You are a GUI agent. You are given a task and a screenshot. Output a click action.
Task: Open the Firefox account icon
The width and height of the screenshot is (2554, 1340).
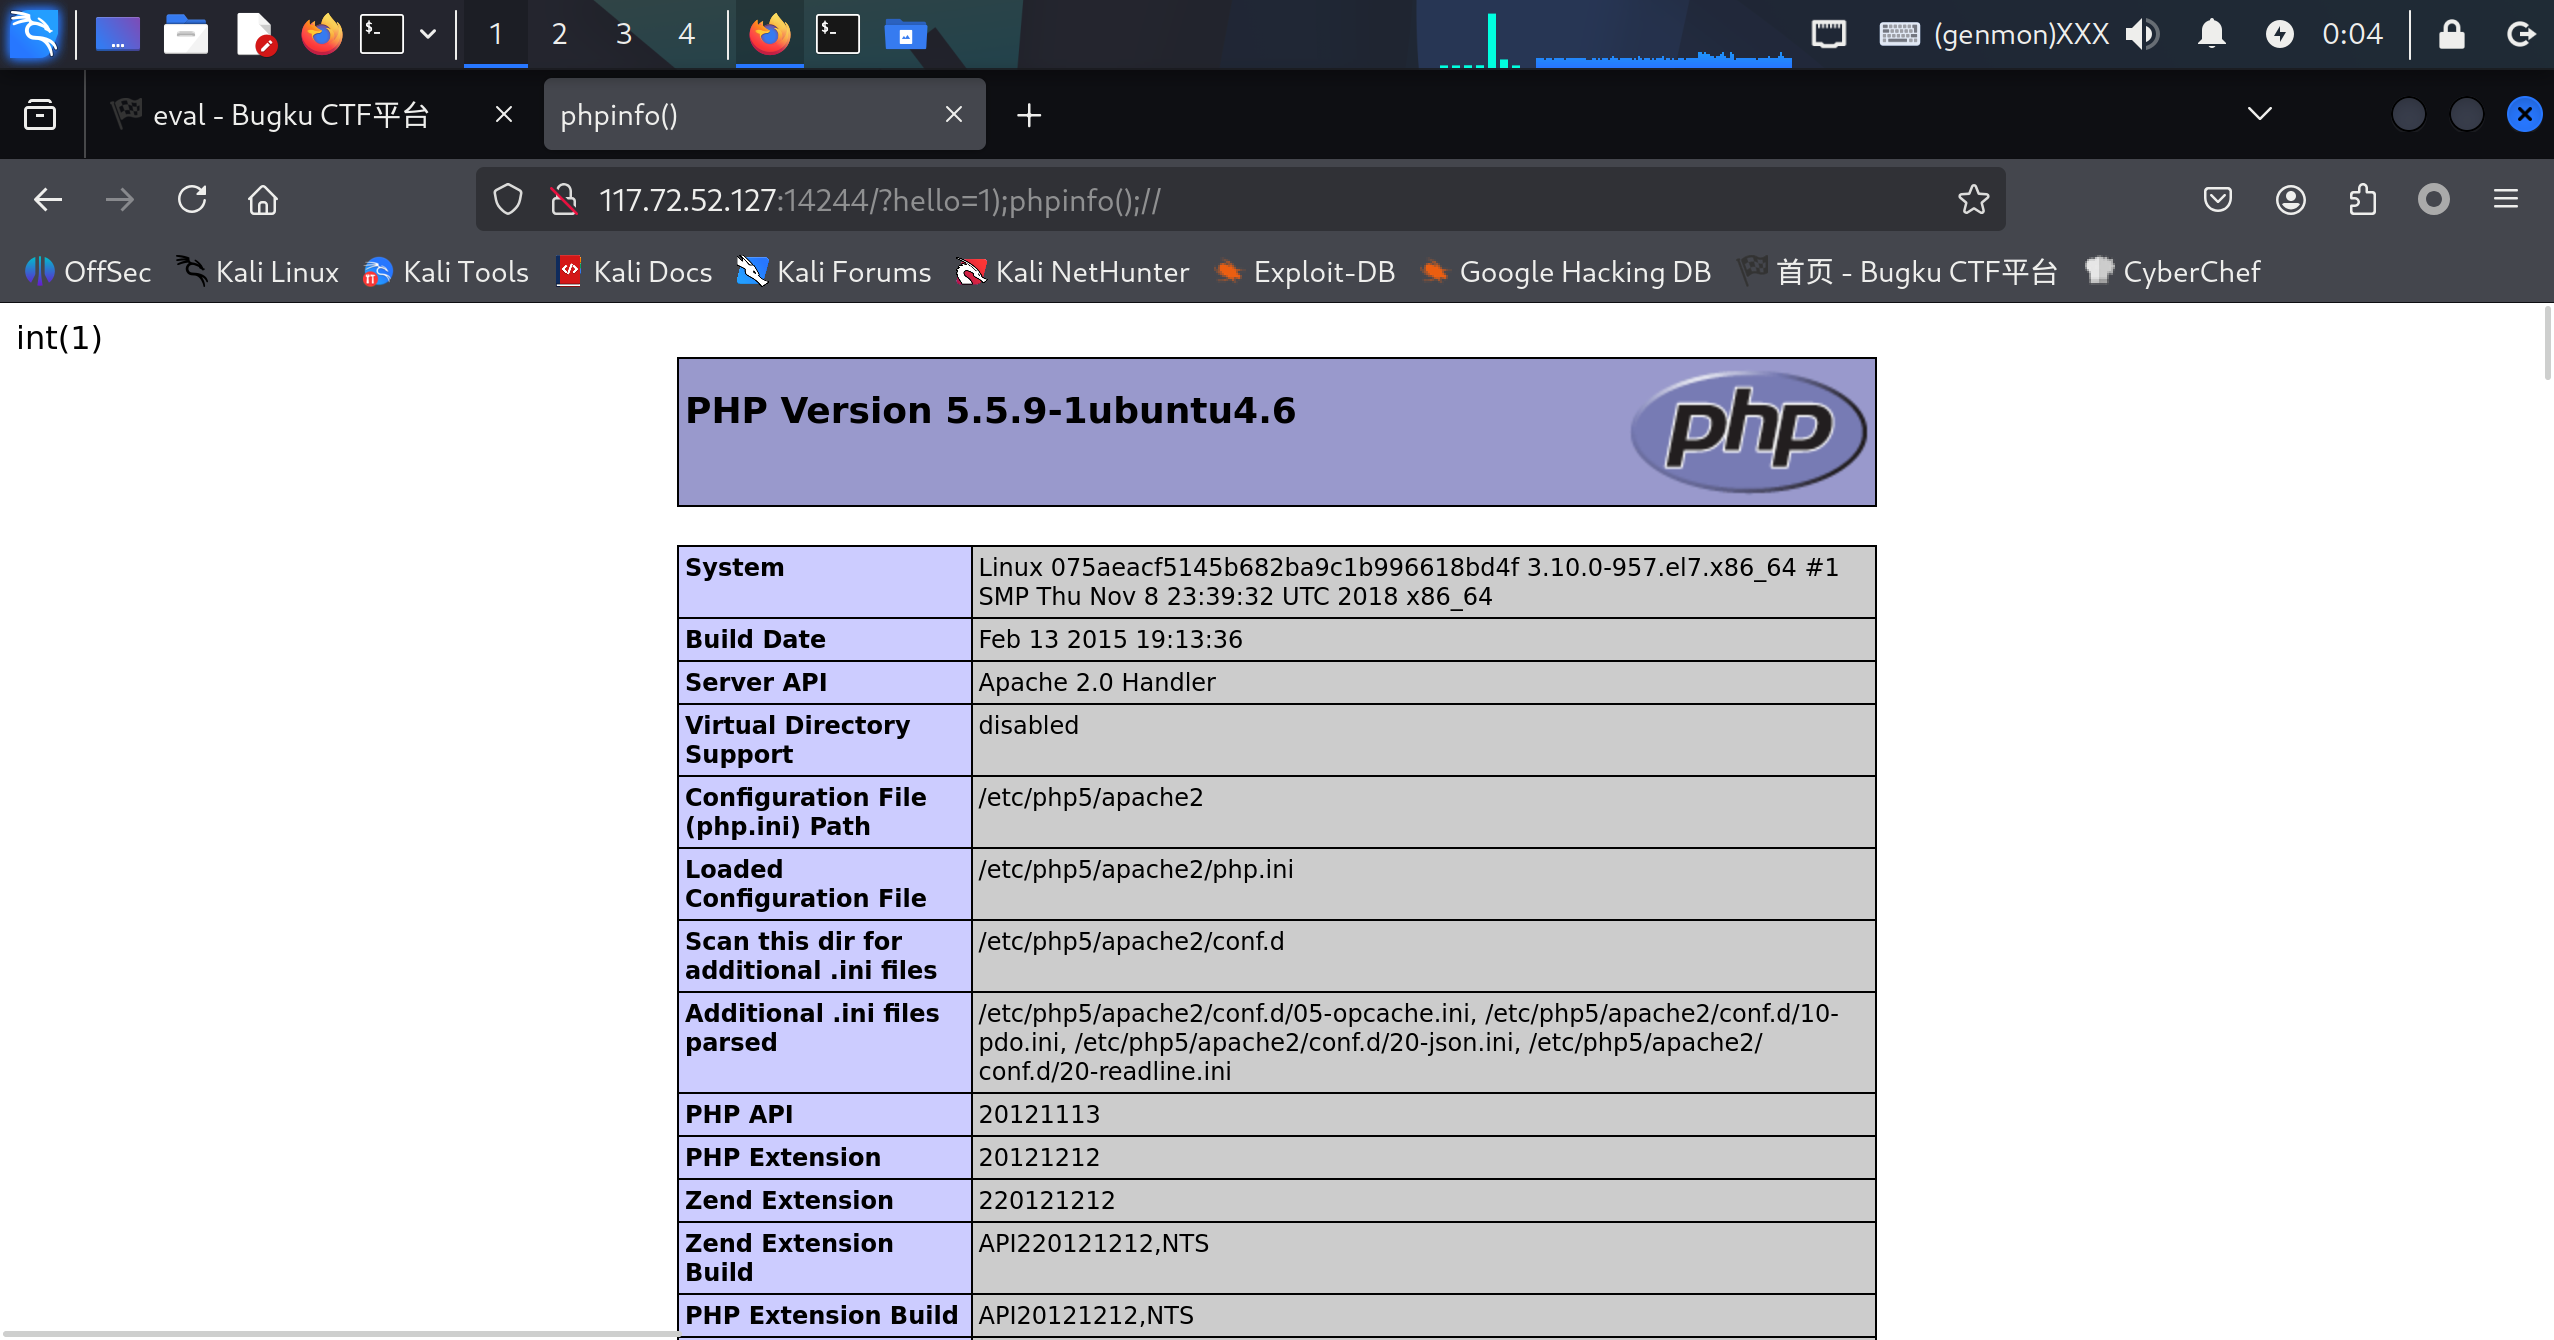point(2290,200)
